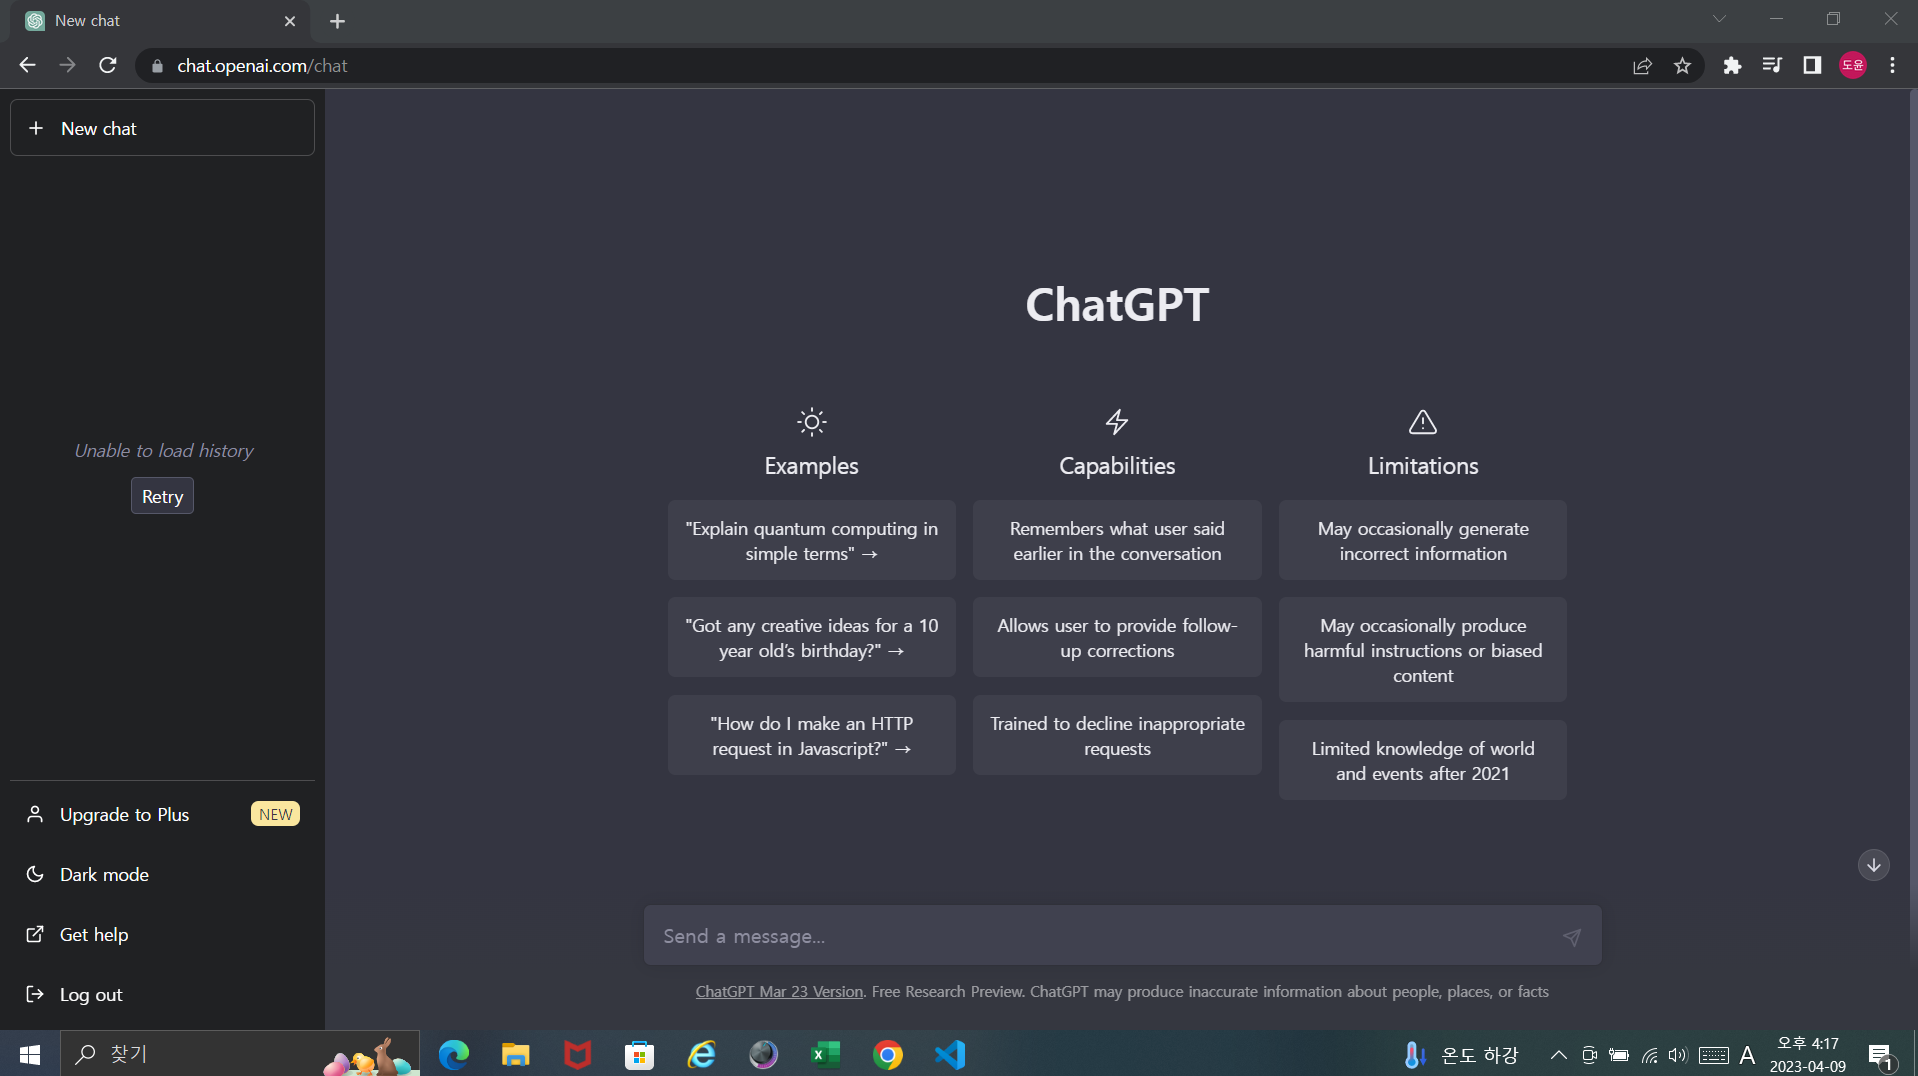Click the site lock icon in address bar
The width and height of the screenshot is (1918, 1076).
coord(157,66)
